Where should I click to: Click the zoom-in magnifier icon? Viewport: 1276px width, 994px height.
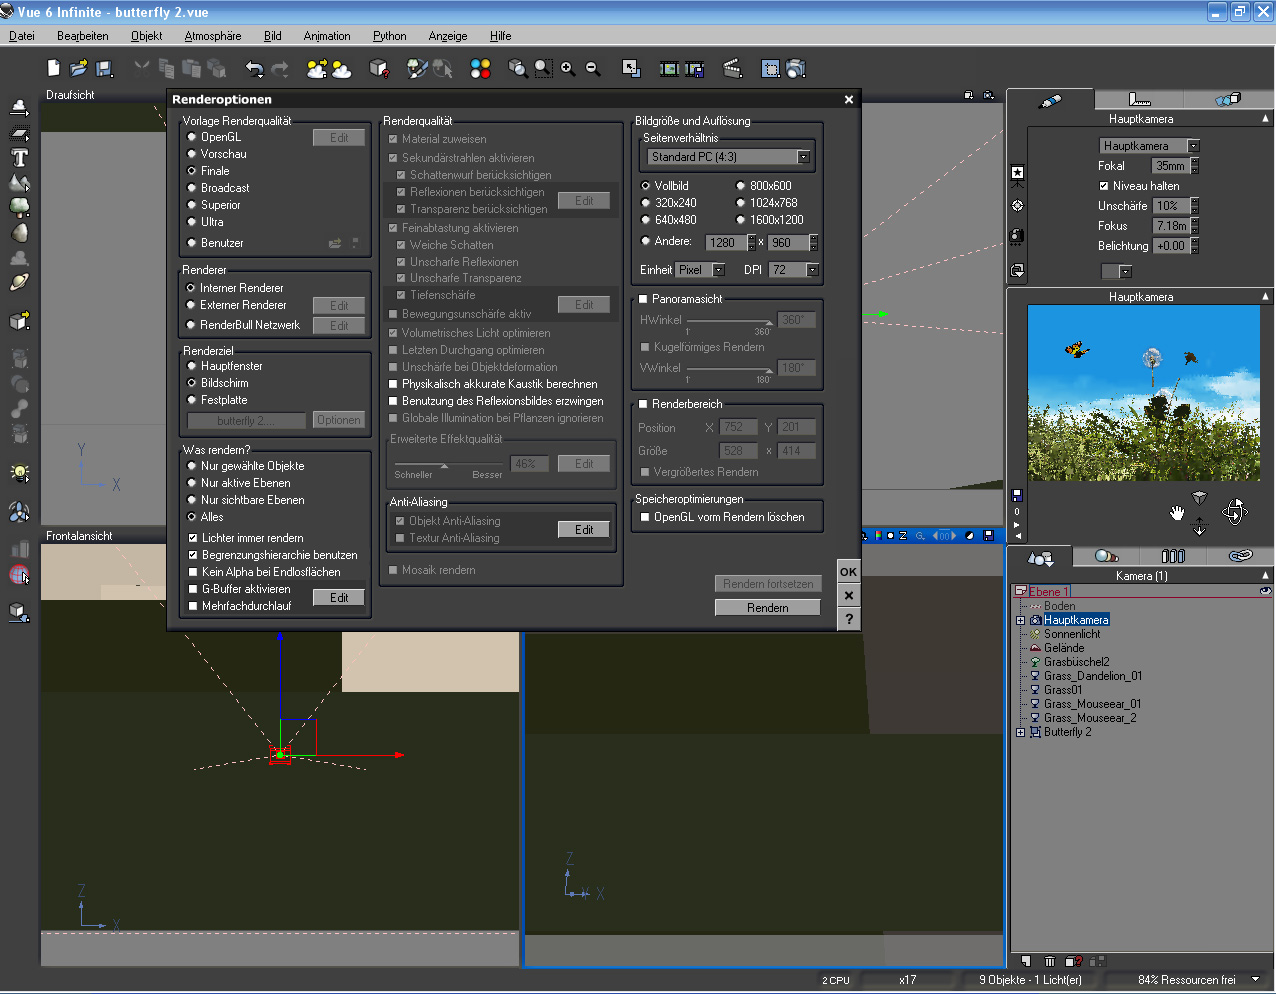coord(568,68)
